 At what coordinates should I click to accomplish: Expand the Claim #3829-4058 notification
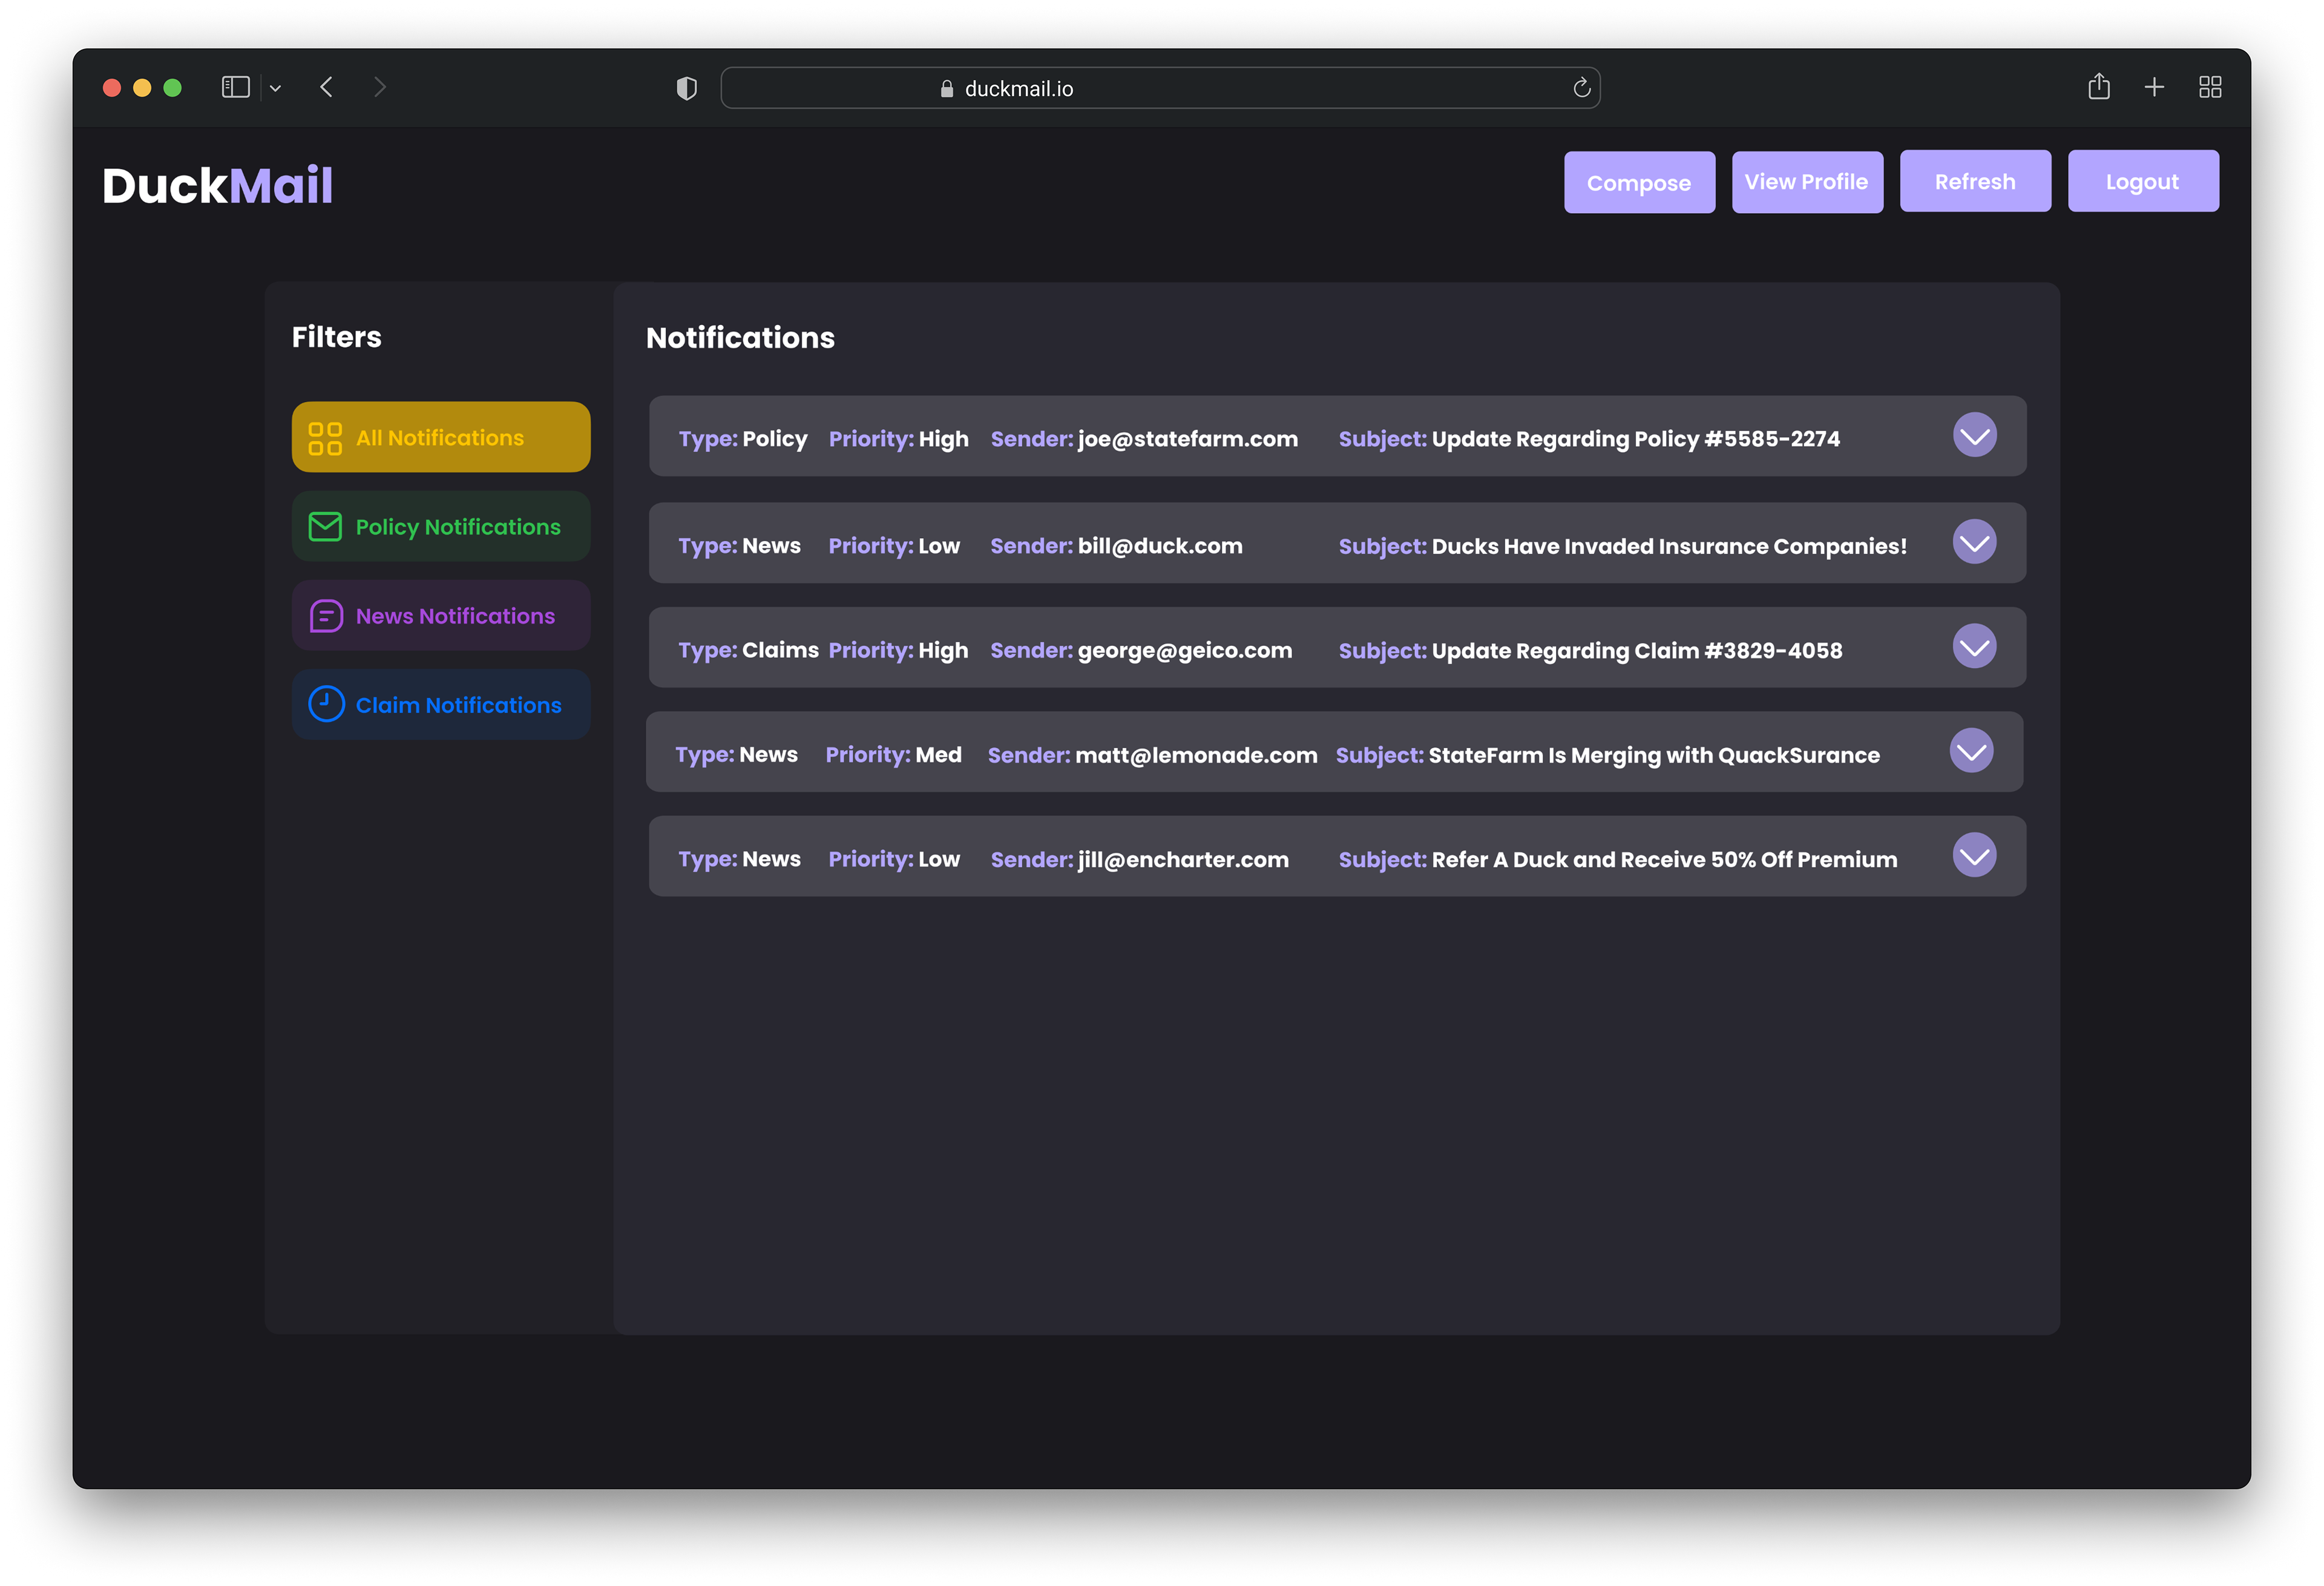(x=1974, y=647)
